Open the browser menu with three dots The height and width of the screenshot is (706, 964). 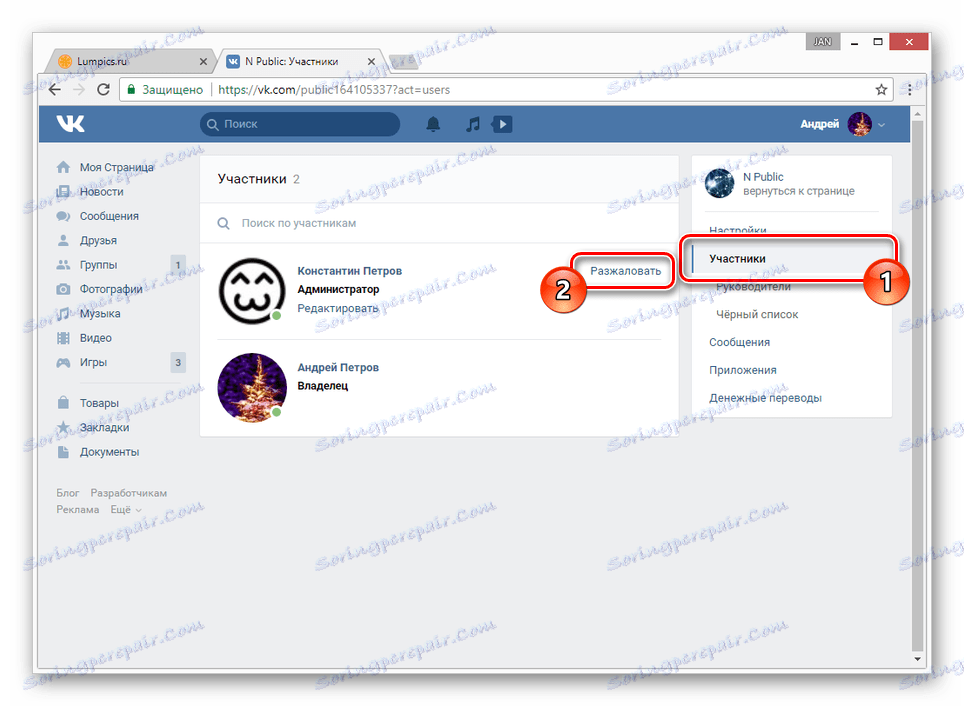click(908, 89)
